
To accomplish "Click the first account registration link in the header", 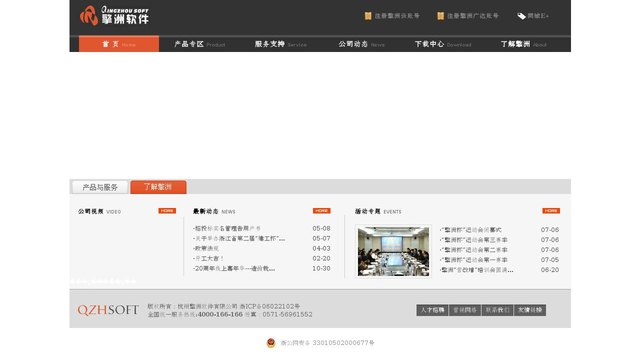I will coord(397,16).
